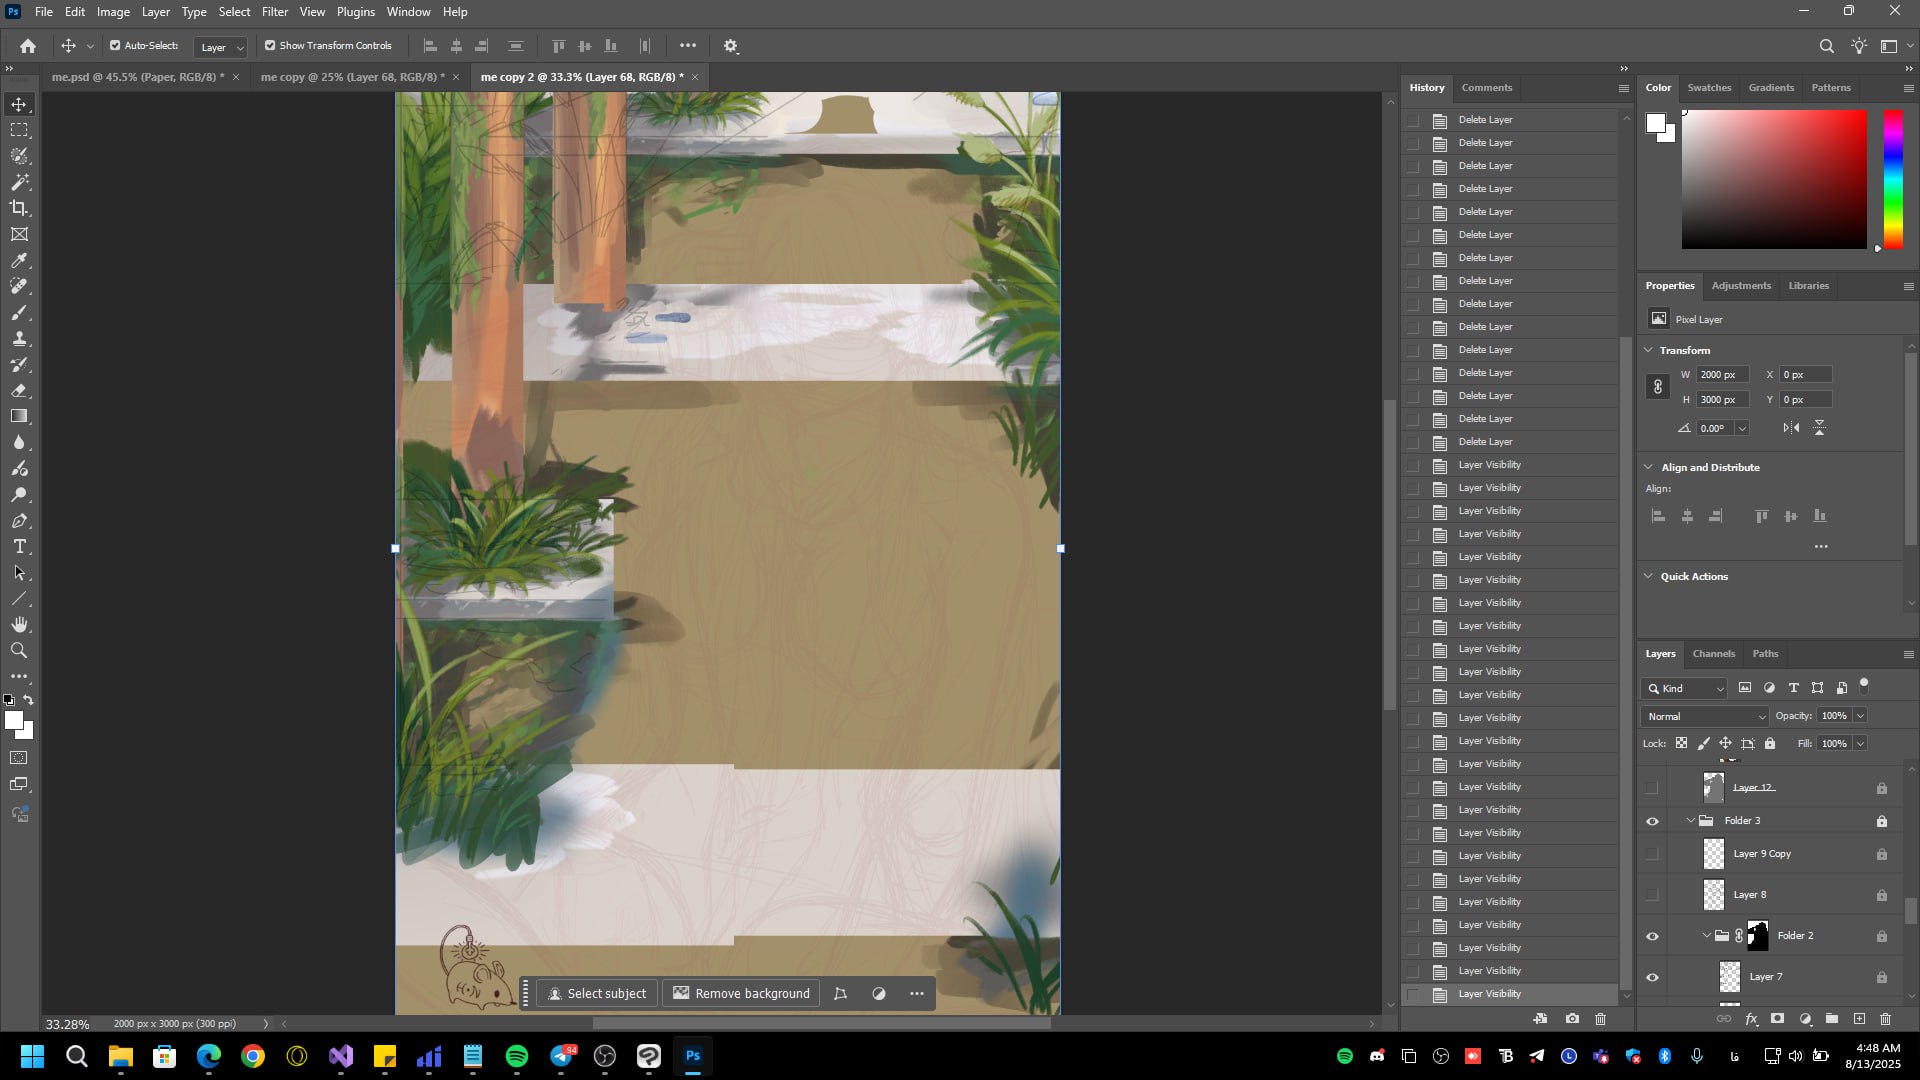
Task: Select the Clone Stamp tool
Action: pos(19,339)
